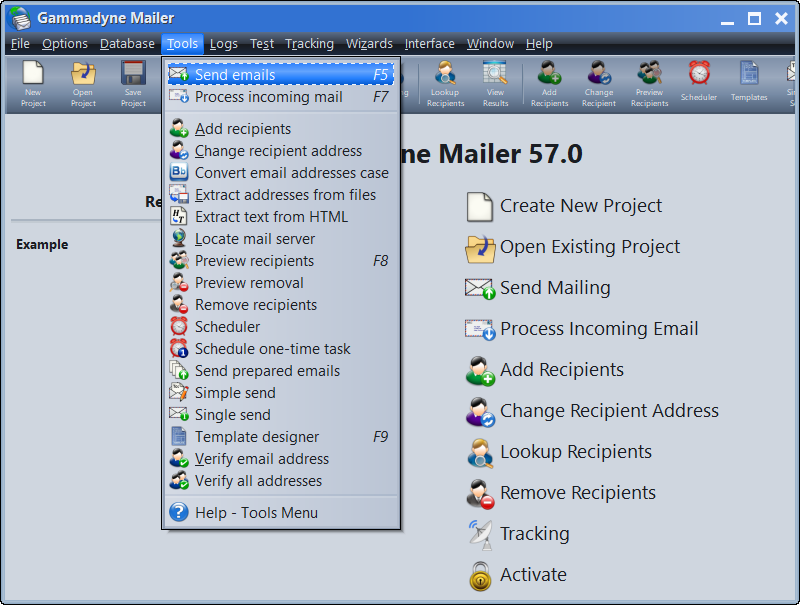Choose Add recipients from Tools menu
Viewport: 800px width, 605px height.
coord(281,129)
